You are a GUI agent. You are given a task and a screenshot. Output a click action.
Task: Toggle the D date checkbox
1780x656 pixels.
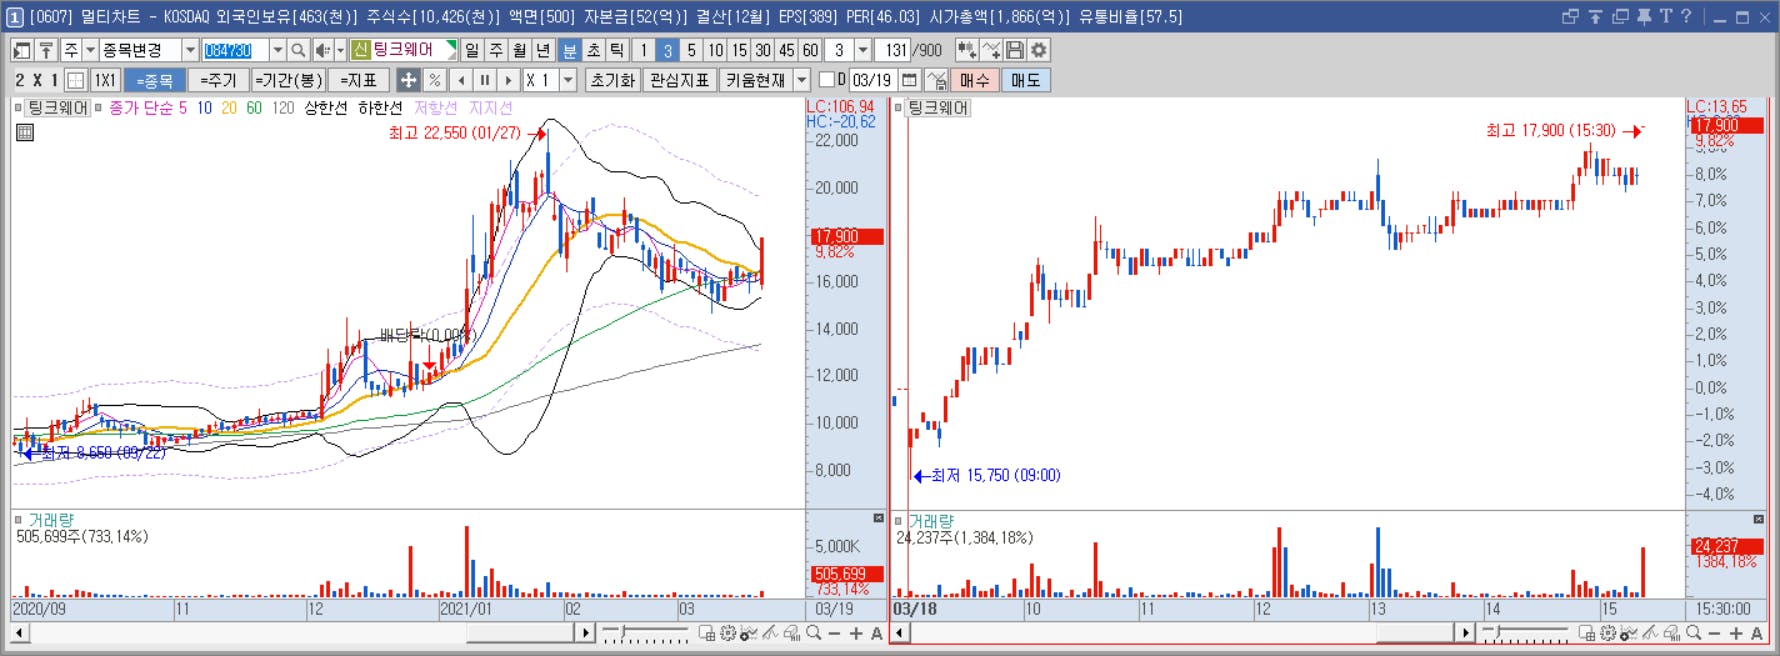pyautogui.click(x=827, y=79)
